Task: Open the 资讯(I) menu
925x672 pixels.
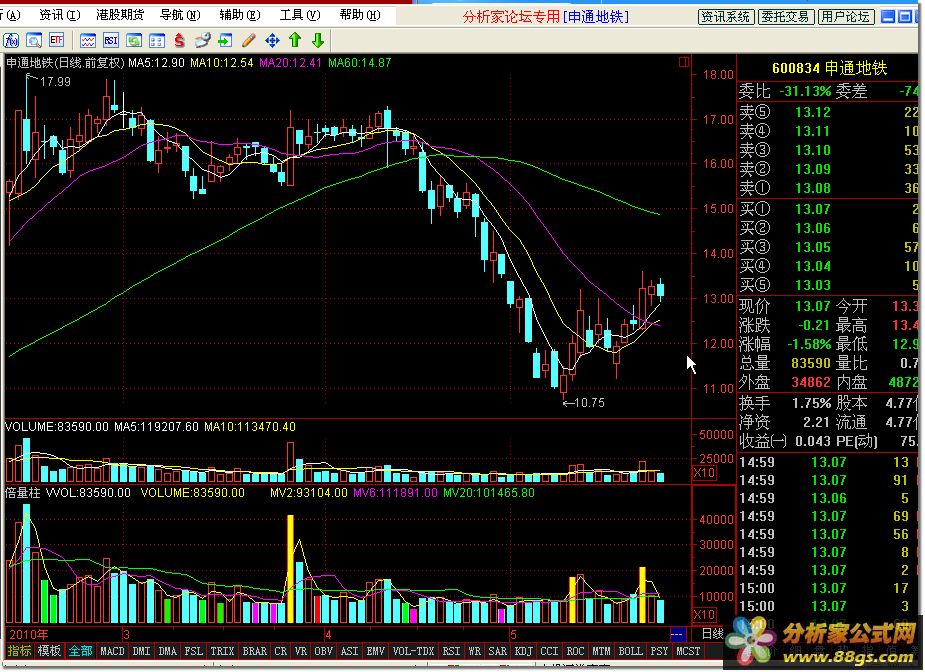Action: (60, 15)
